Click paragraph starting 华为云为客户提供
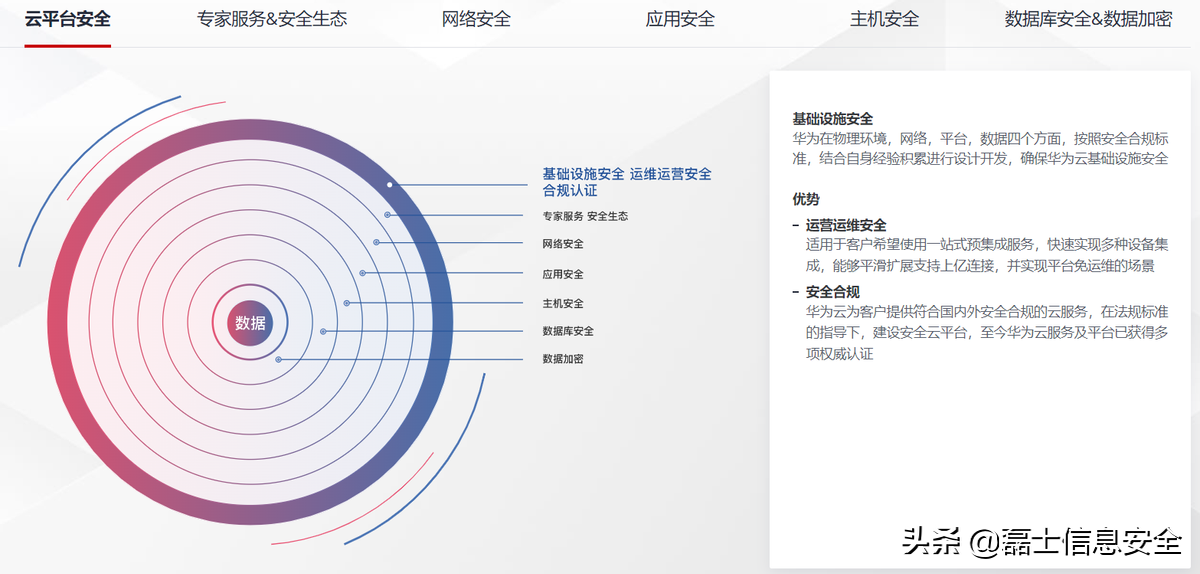Viewport: 1200px width, 574px height. [x=987, y=332]
